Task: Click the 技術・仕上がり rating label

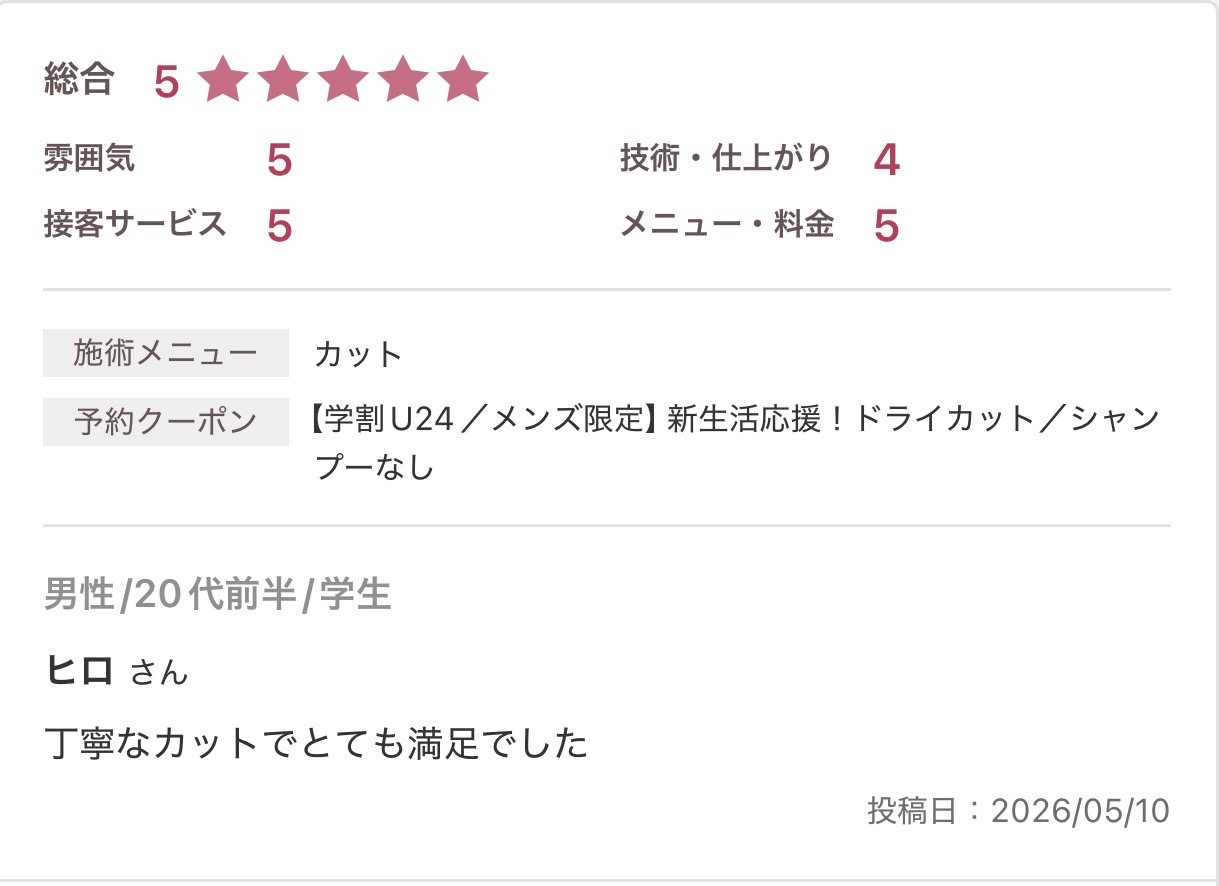Action: pos(726,158)
